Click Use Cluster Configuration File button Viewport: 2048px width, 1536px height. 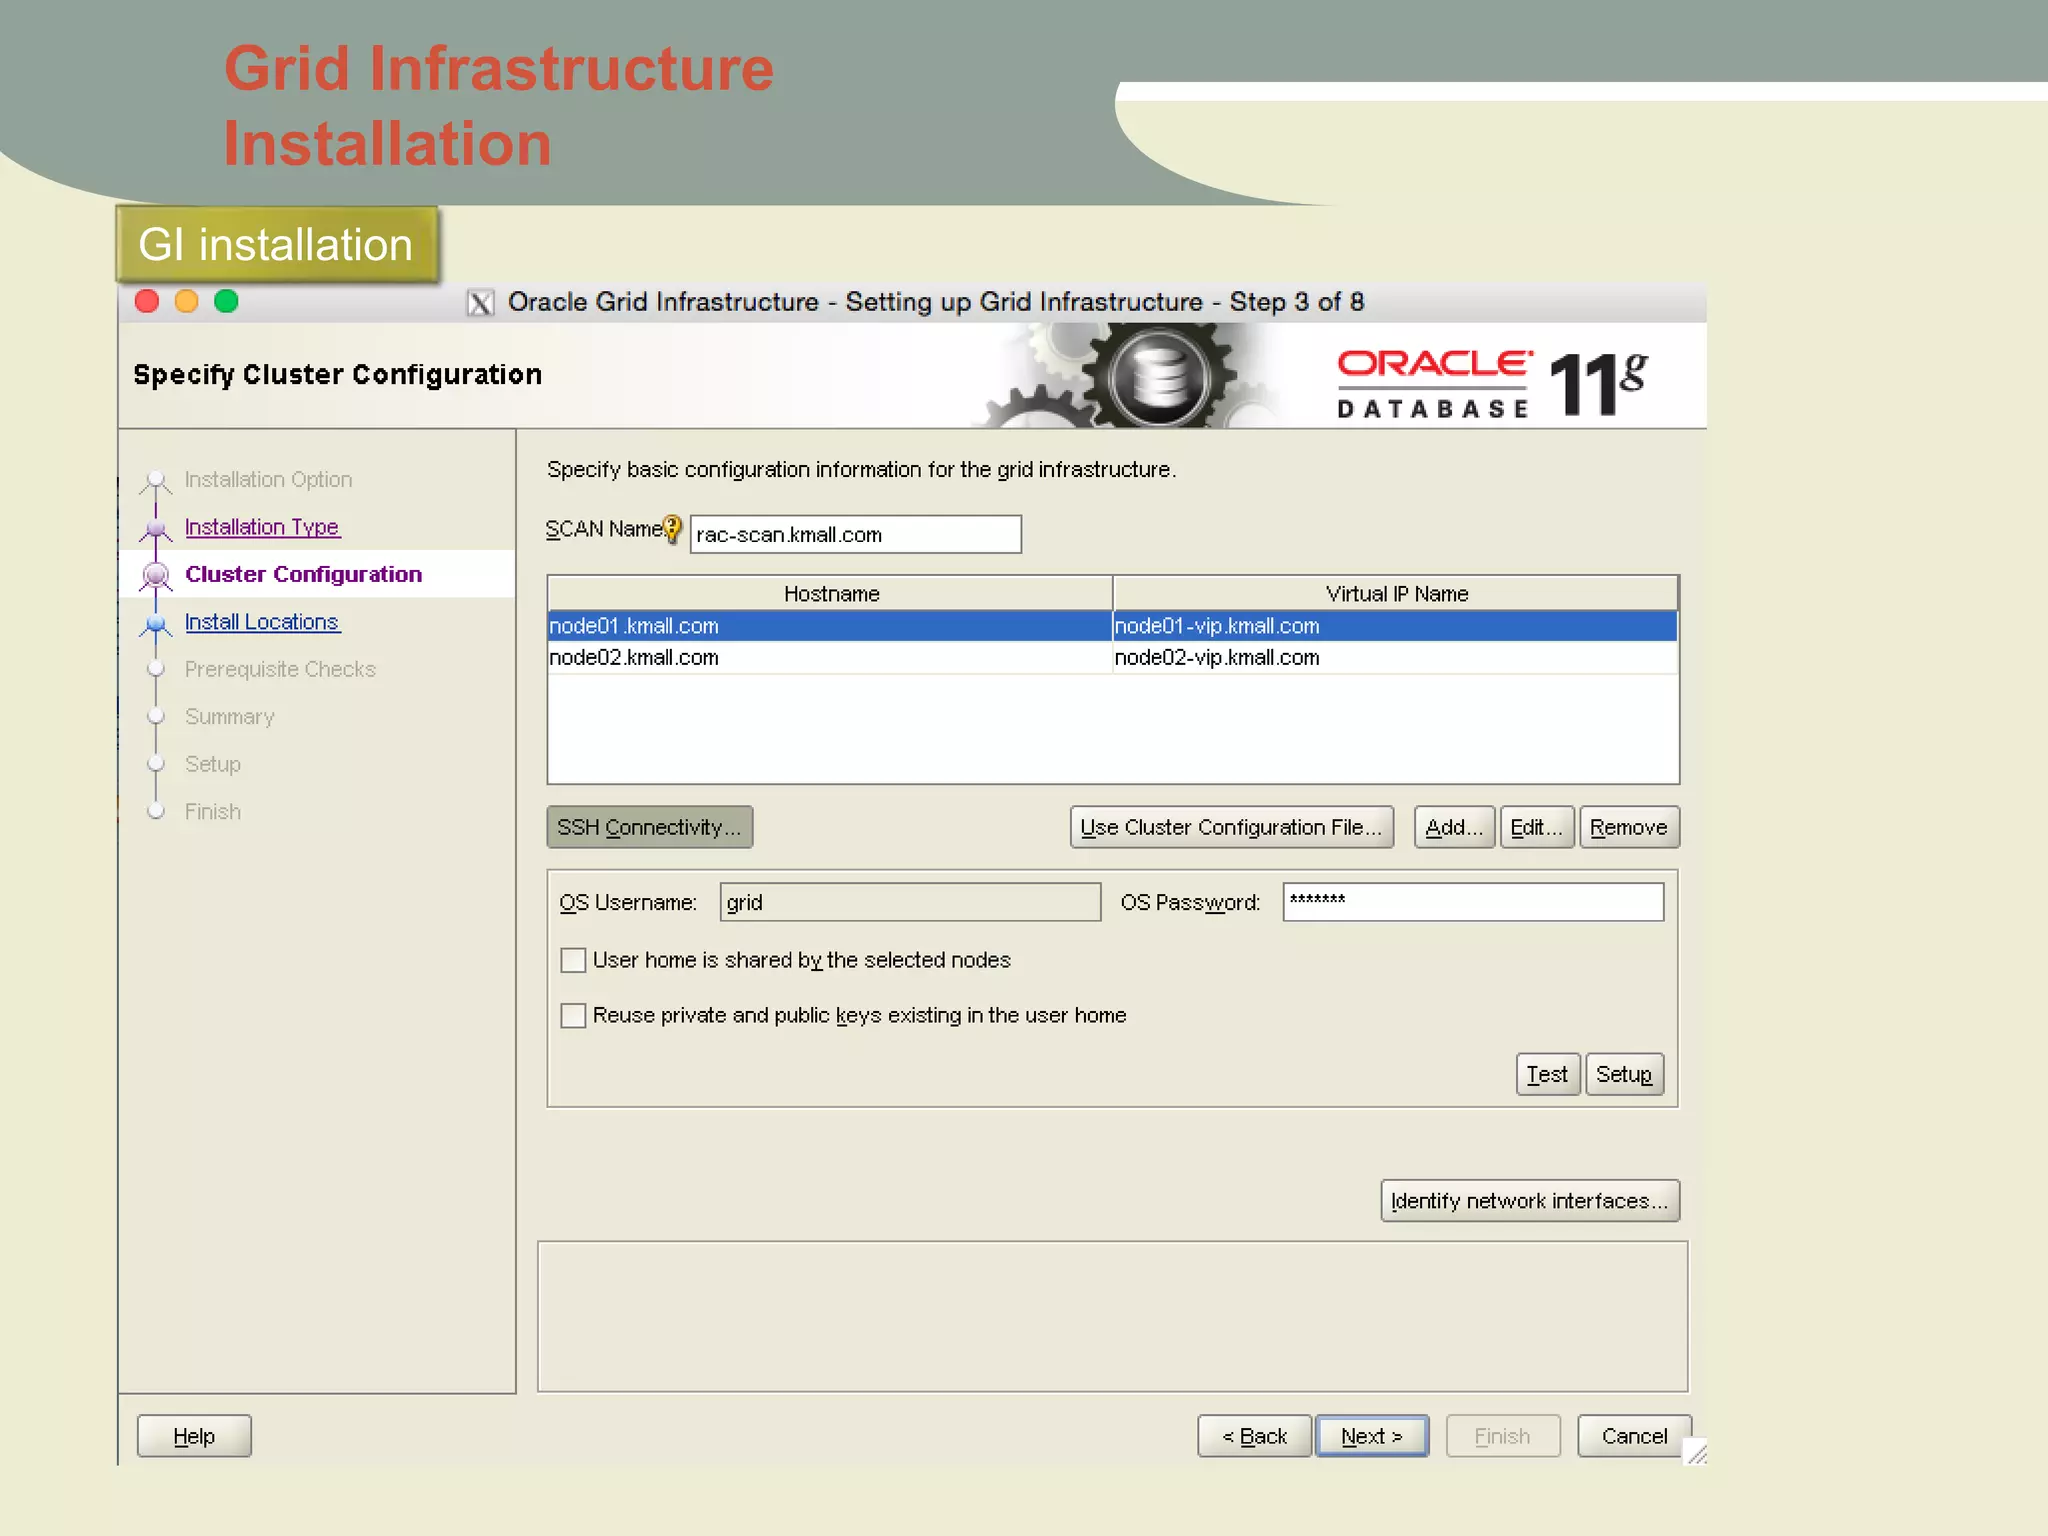pos(1231,827)
